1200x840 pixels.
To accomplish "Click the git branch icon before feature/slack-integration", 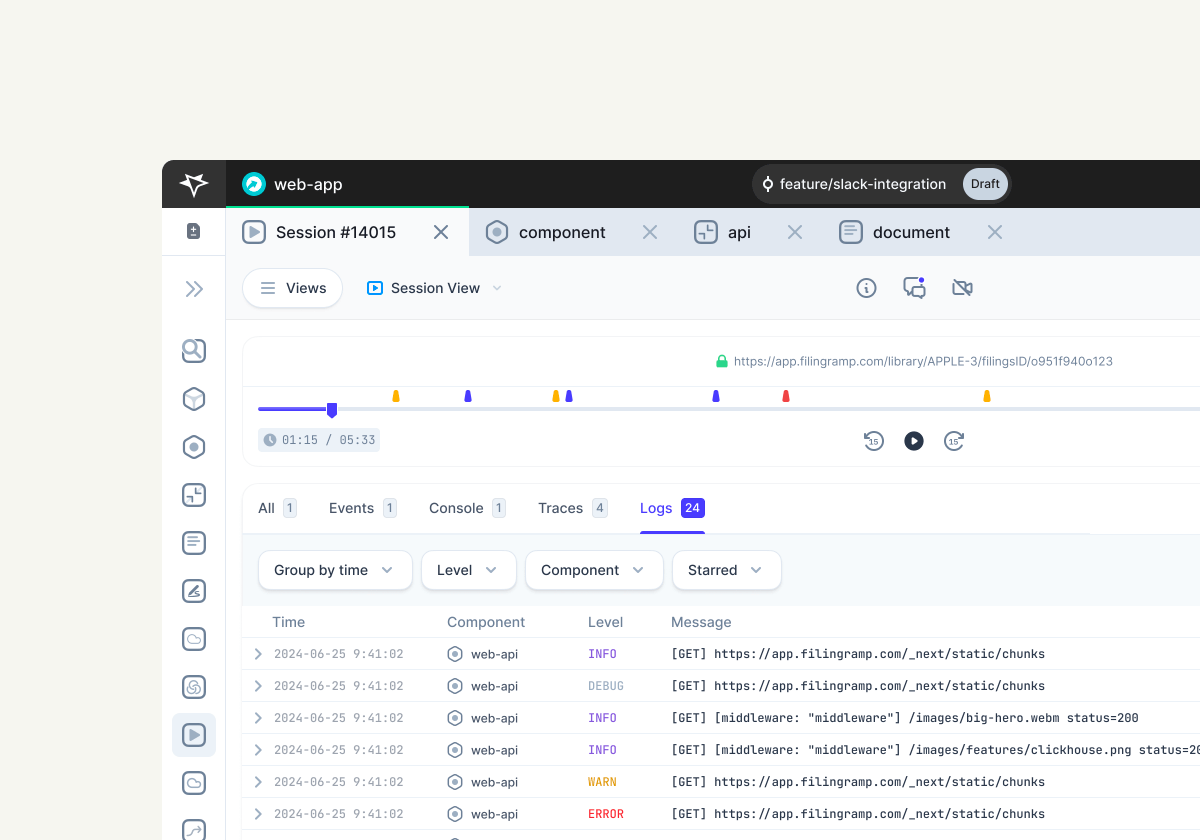I will (x=768, y=184).
